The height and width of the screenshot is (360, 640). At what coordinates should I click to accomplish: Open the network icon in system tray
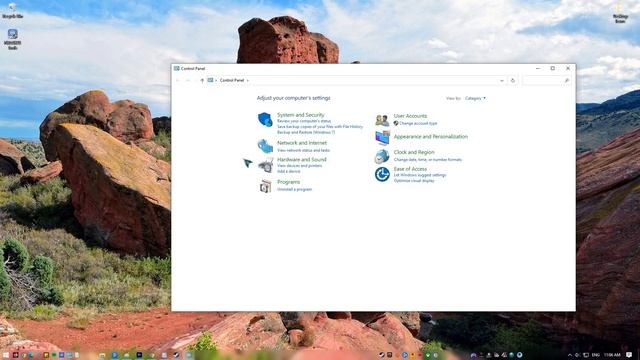[x=586, y=355]
